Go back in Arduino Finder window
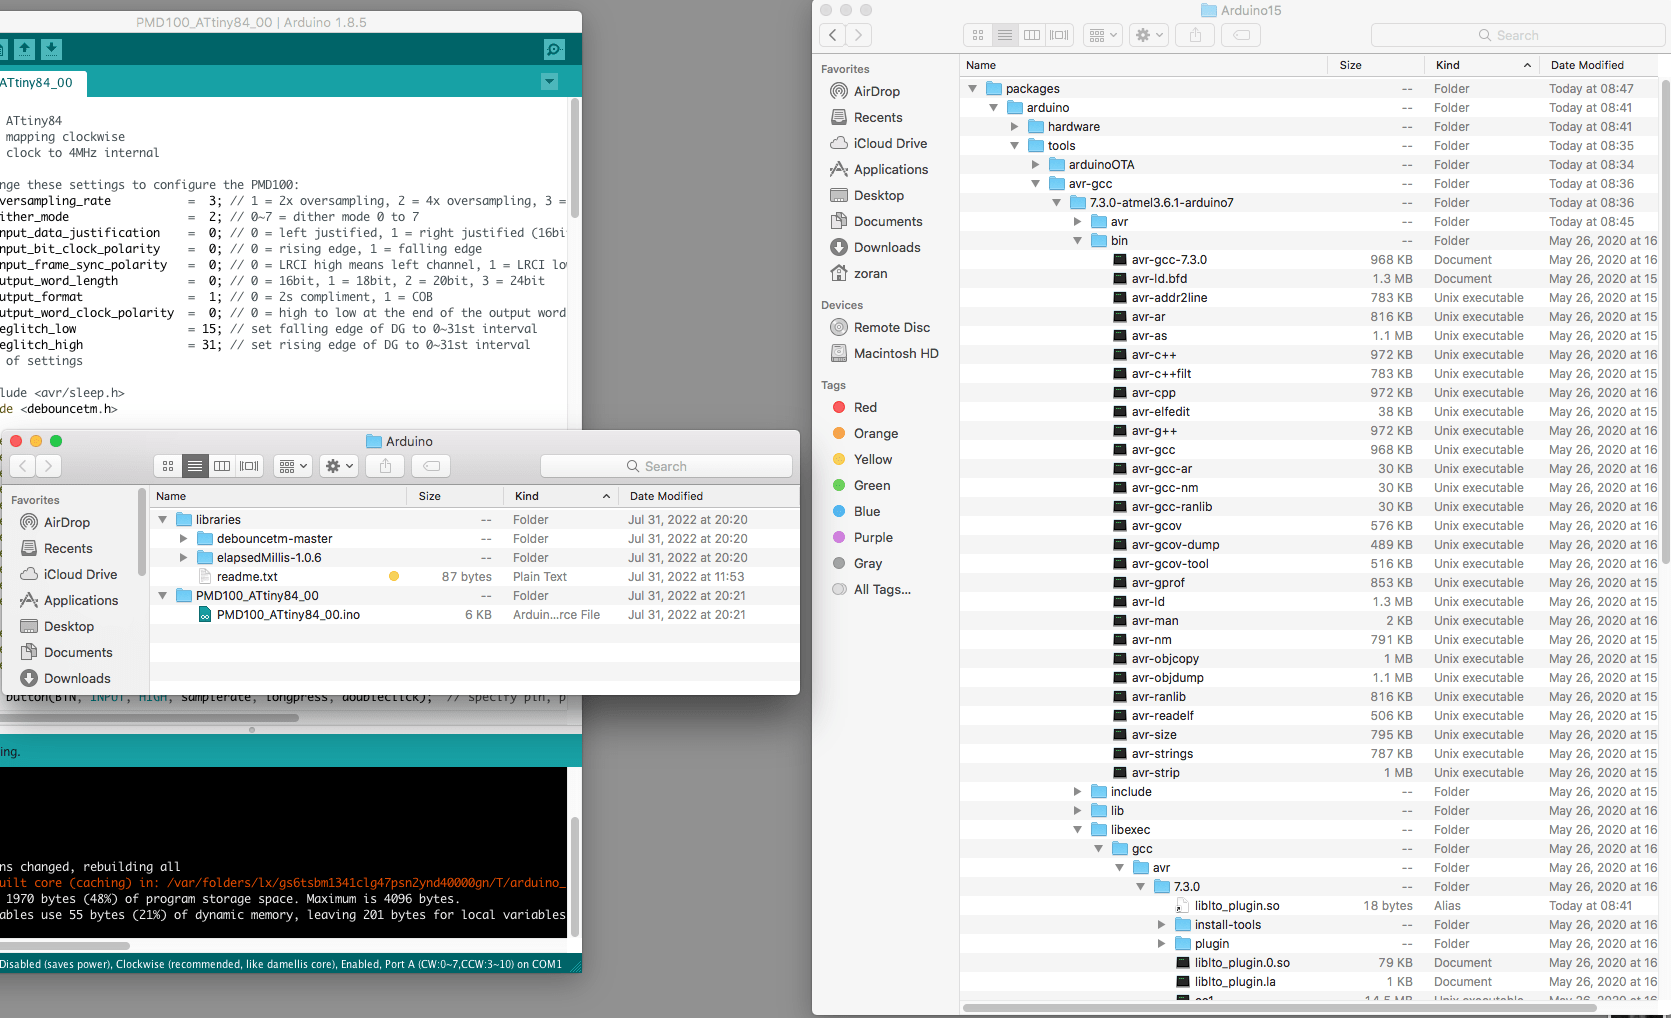Screen dimensions: 1671x1018 (23, 466)
